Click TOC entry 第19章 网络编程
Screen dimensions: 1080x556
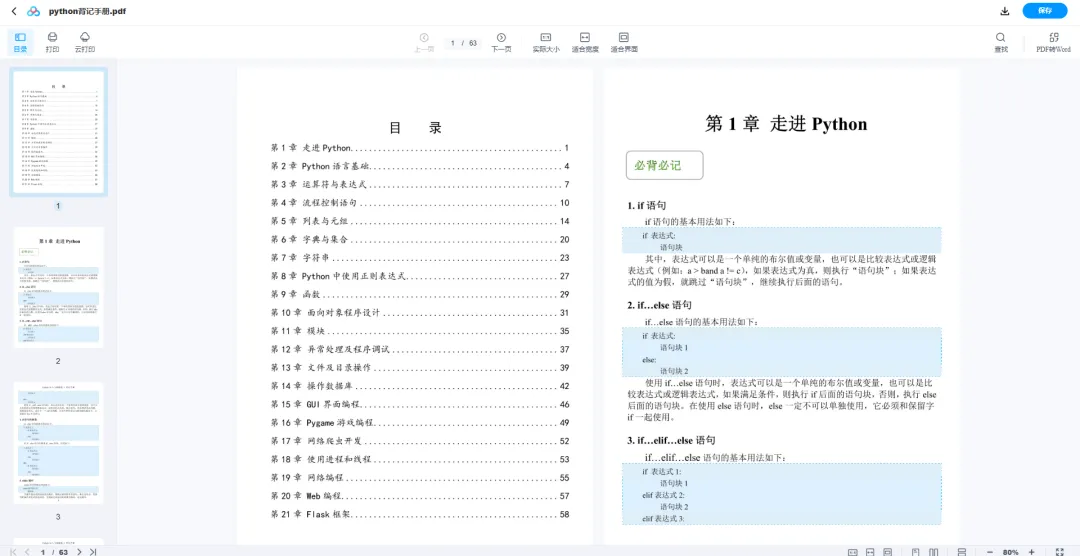pyautogui.click(x=420, y=477)
